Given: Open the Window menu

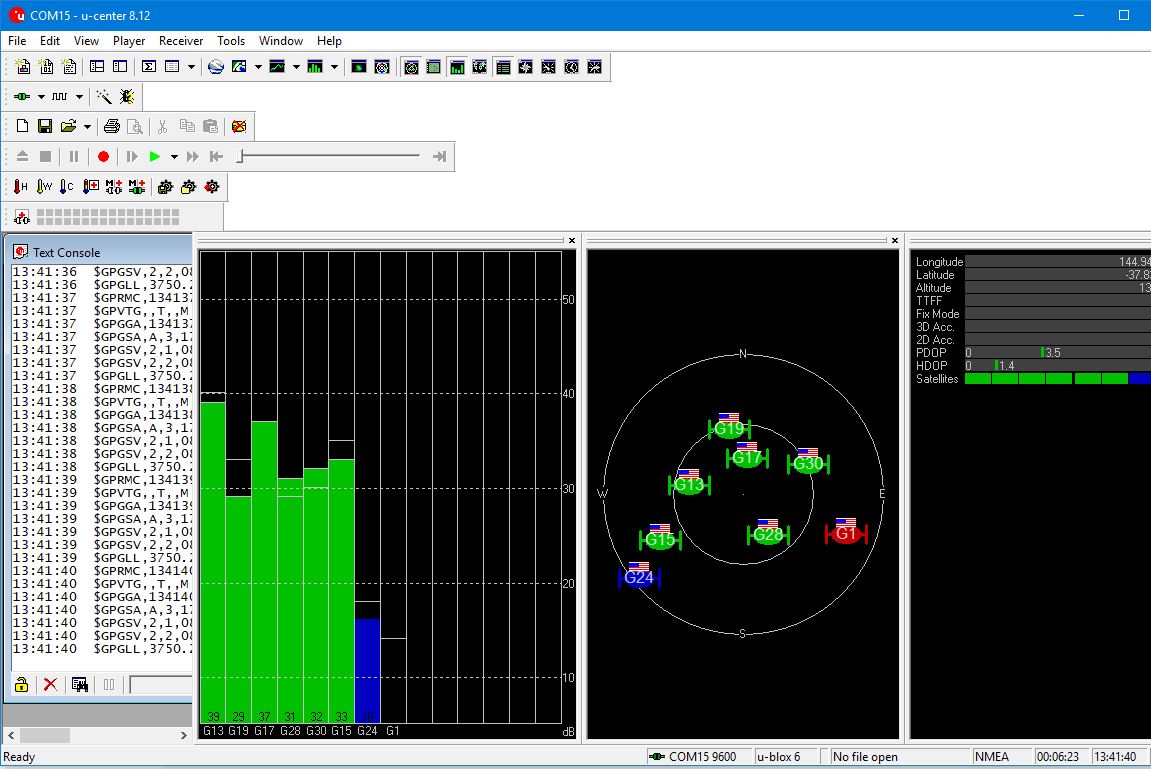Looking at the screenshot, I should click(280, 40).
